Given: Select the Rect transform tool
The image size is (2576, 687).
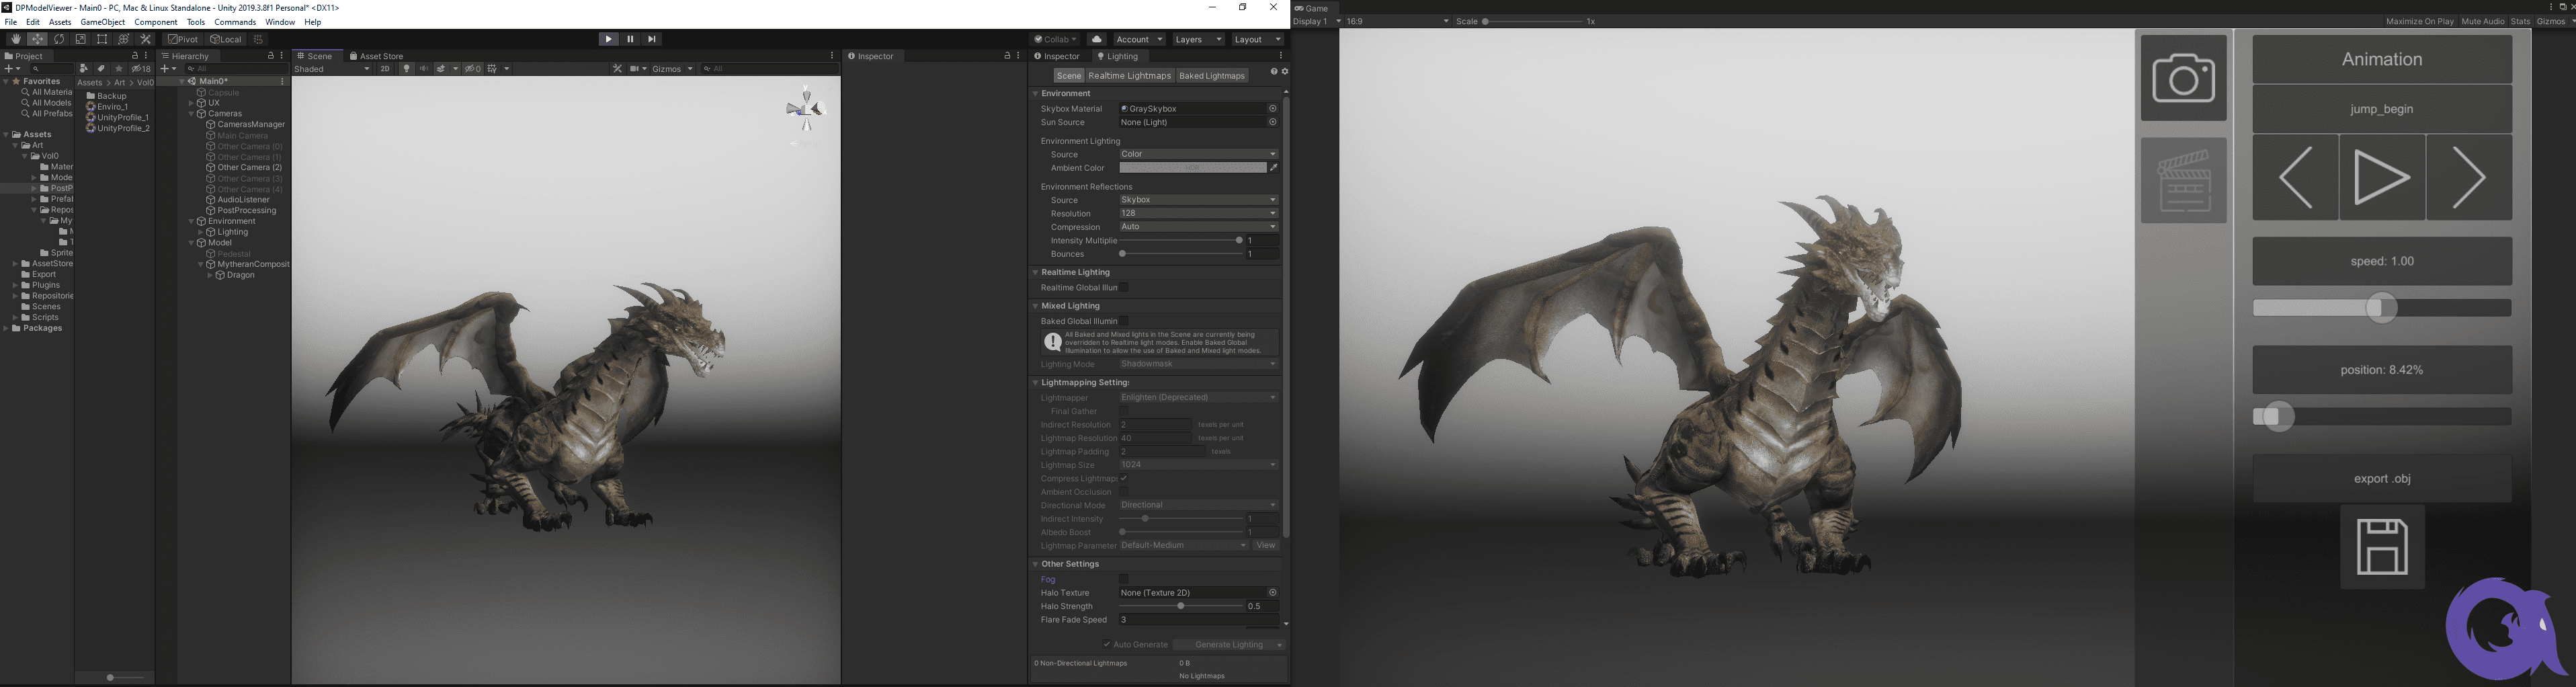Looking at the screenshot, I should pyautogui.click(x=102, y=39).
